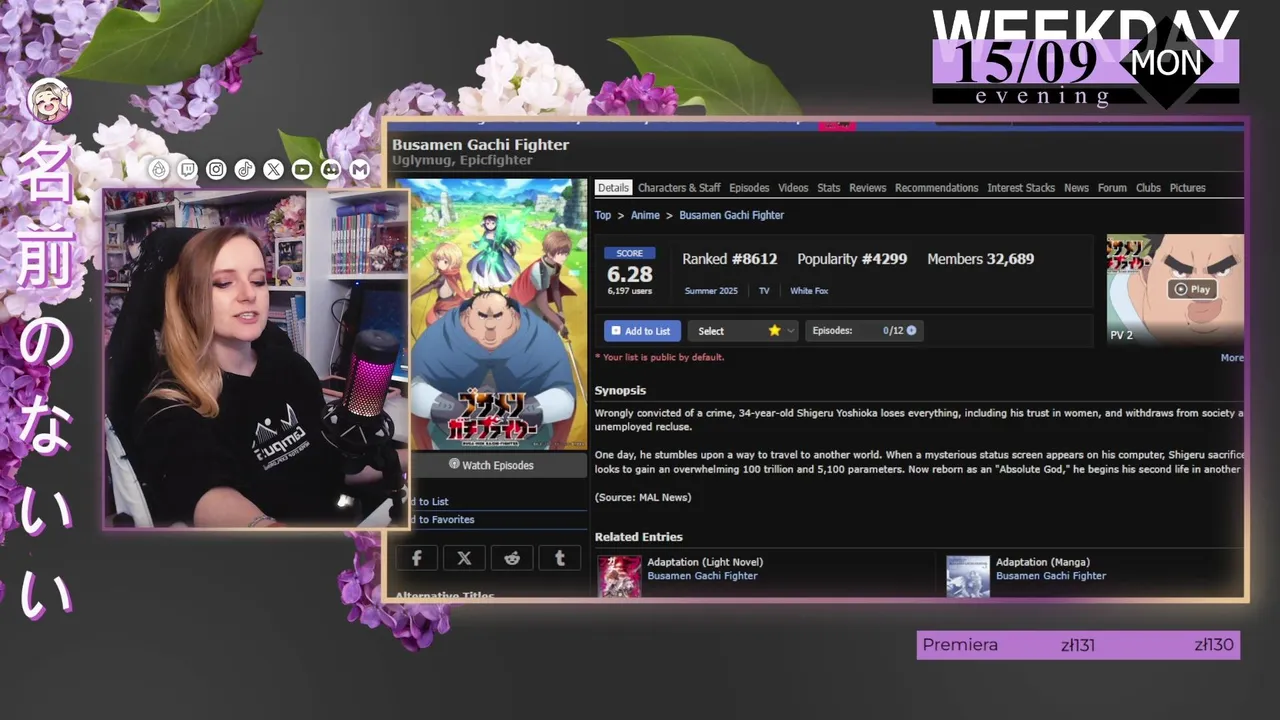Click the Synopsis heading

coord(620,391)
